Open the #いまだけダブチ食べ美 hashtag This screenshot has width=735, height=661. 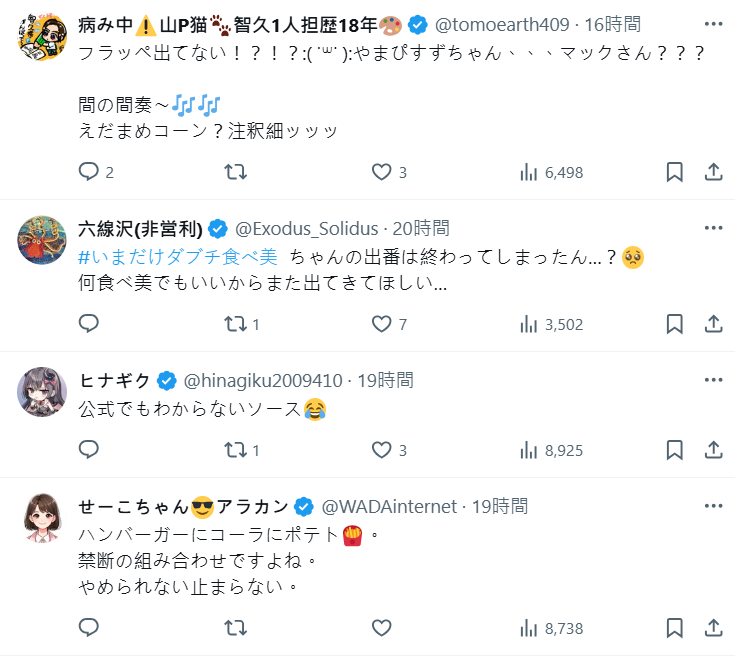point(181,256)
